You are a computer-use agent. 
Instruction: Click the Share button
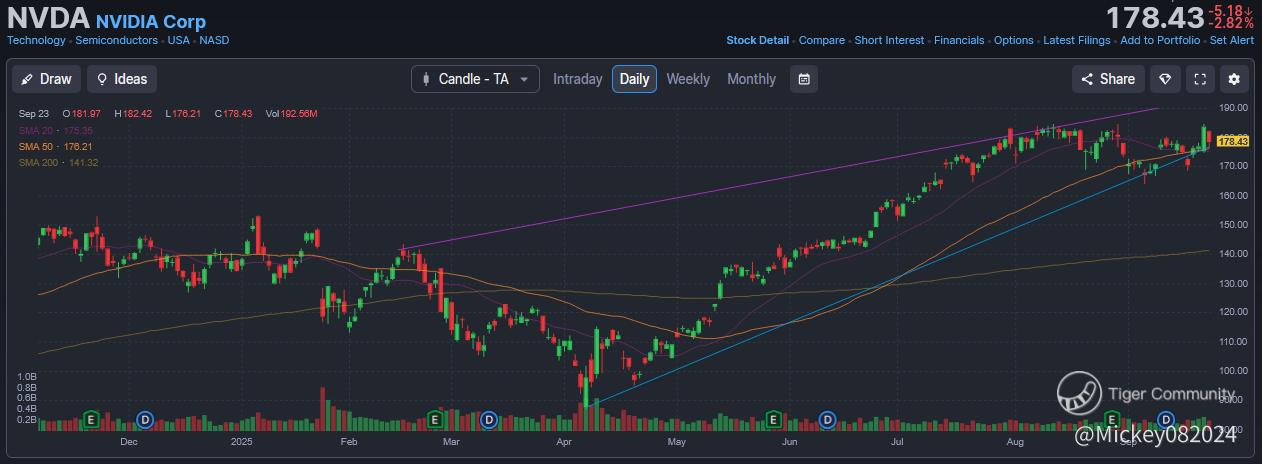click(x=1107, y=79)
